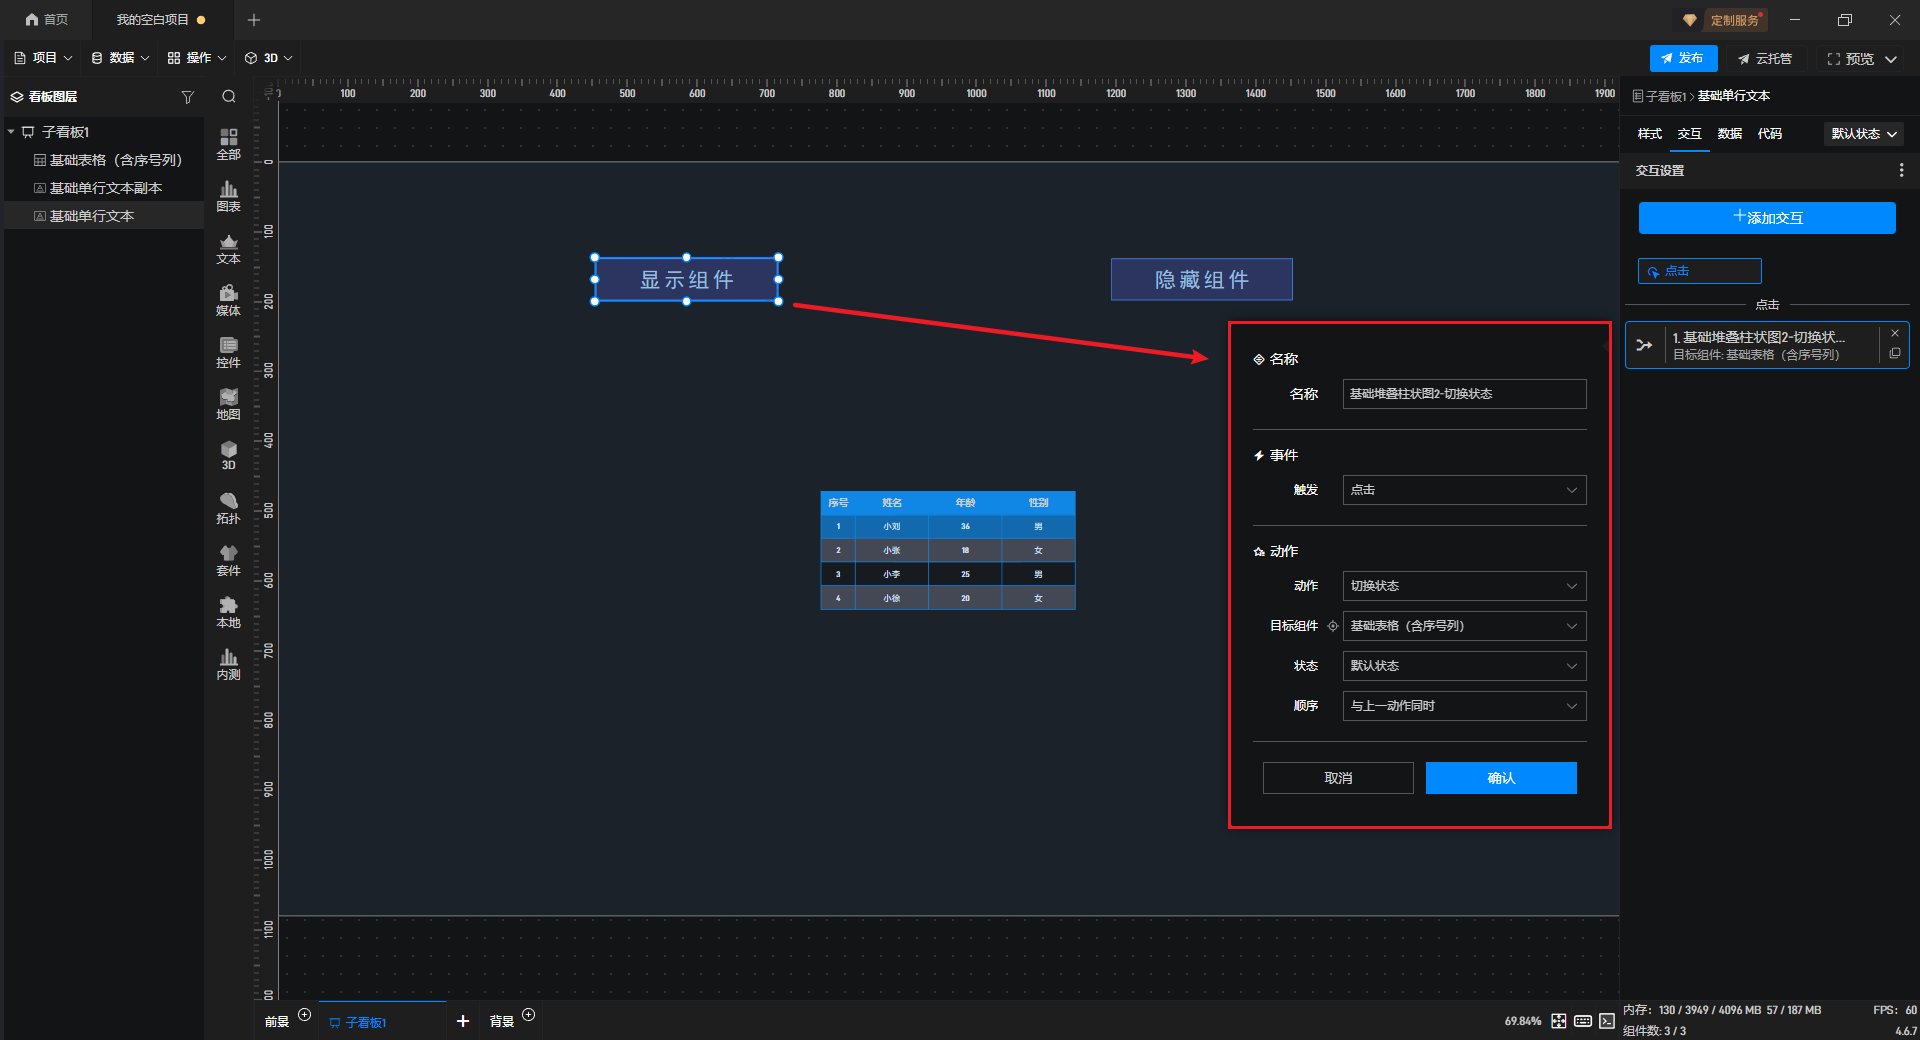Open the 动作 action type dropdown
This screenshot has width=1920, height=1040.
1463,586
